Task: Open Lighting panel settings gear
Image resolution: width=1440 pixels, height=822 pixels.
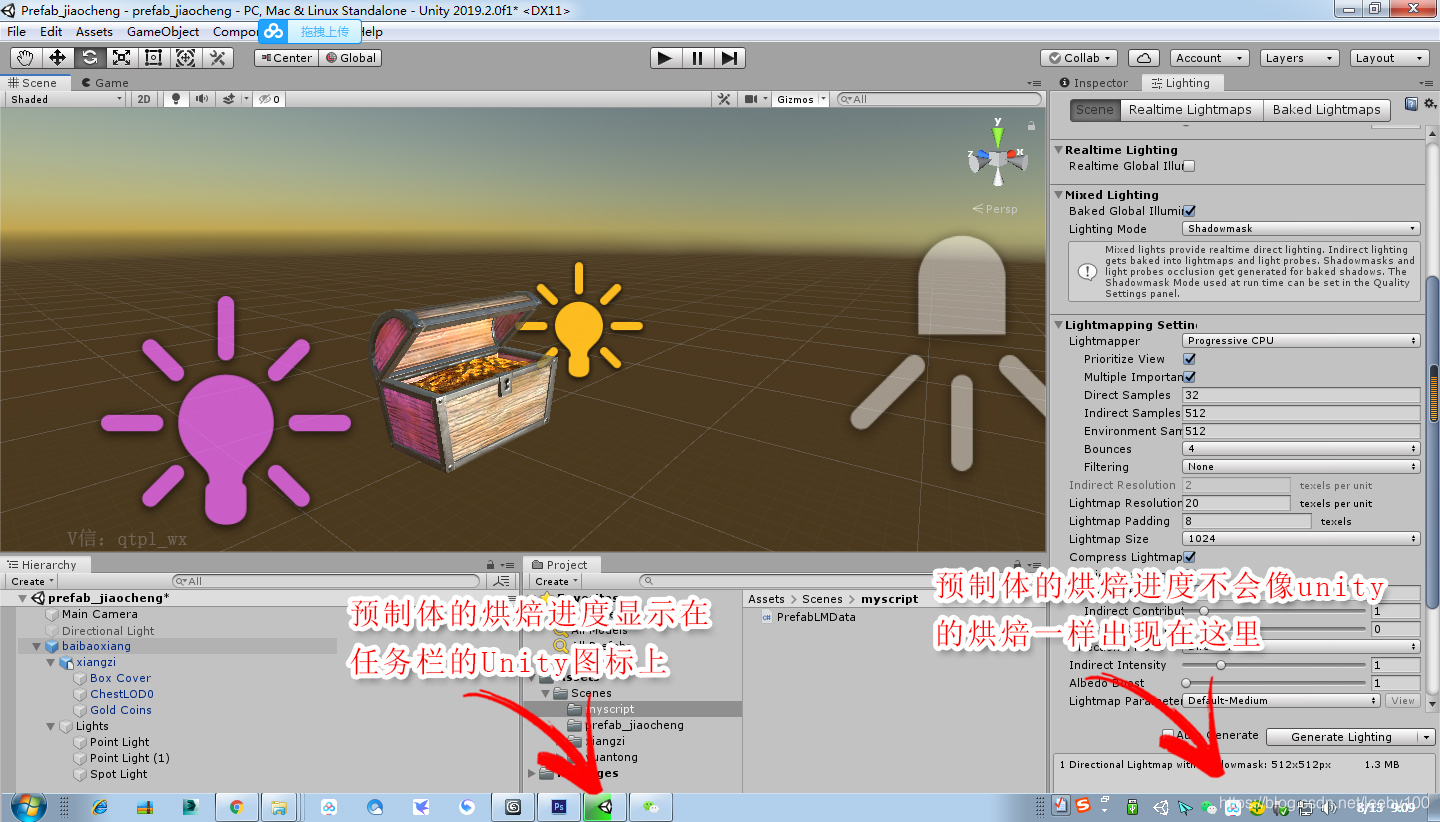Action: pyautogui.click(x=1428, y=104)
